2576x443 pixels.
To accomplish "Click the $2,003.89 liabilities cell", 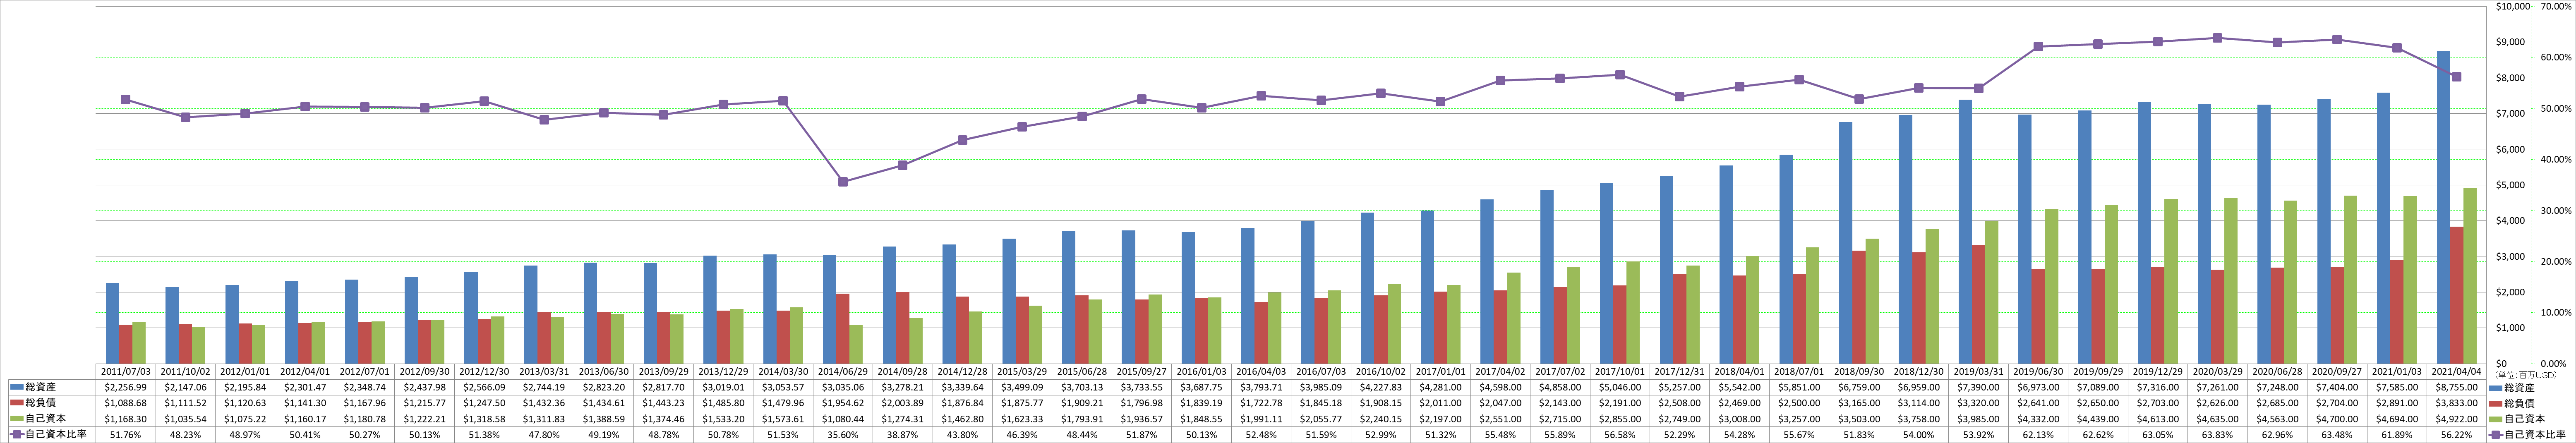I will pos(902,403).
